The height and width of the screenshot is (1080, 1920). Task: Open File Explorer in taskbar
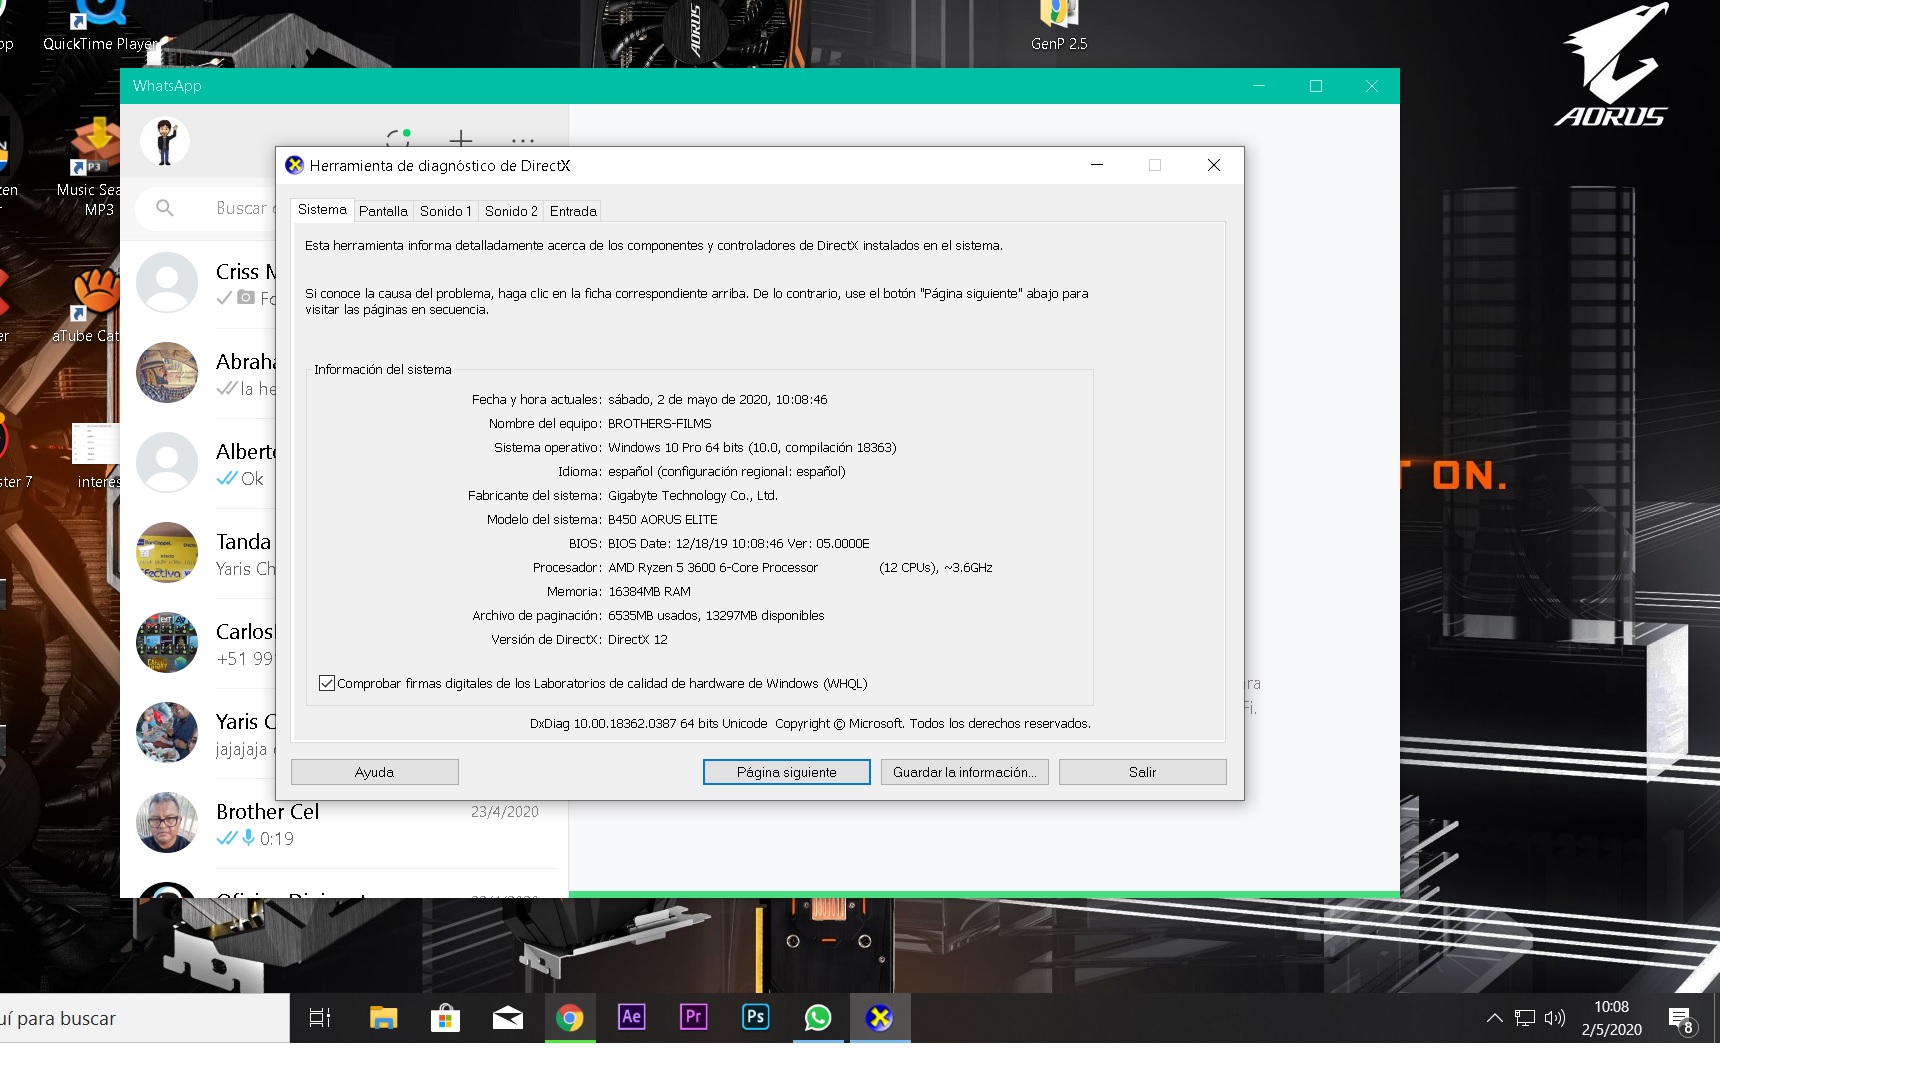click(383, 1018)
